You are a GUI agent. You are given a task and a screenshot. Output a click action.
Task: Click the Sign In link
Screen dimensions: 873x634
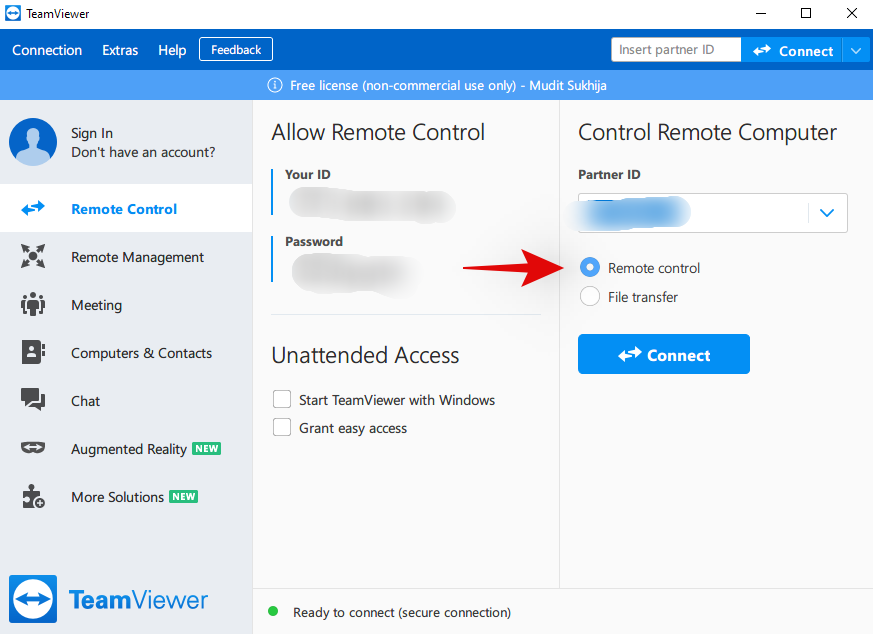[92, 133]
